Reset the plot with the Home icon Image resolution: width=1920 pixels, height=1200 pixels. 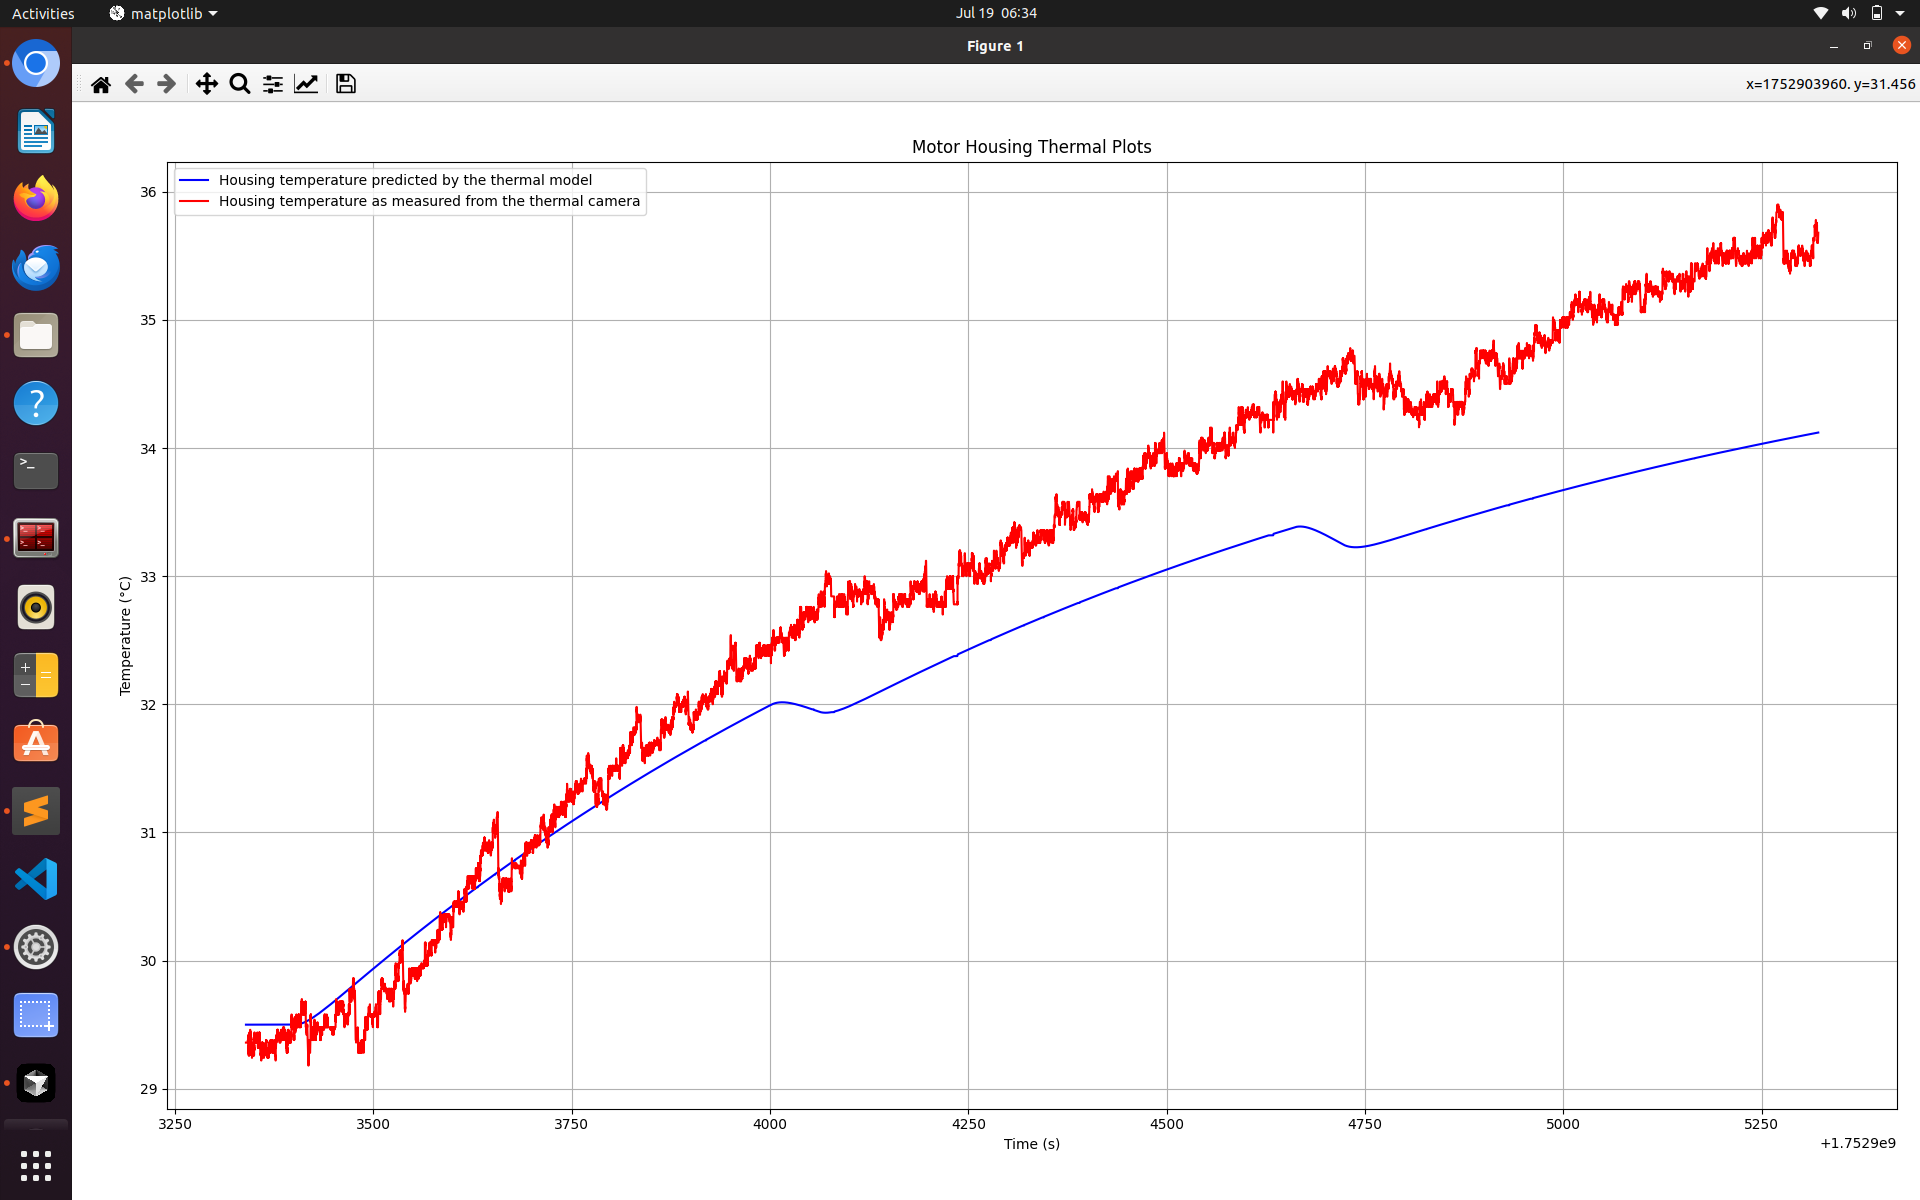101,84
